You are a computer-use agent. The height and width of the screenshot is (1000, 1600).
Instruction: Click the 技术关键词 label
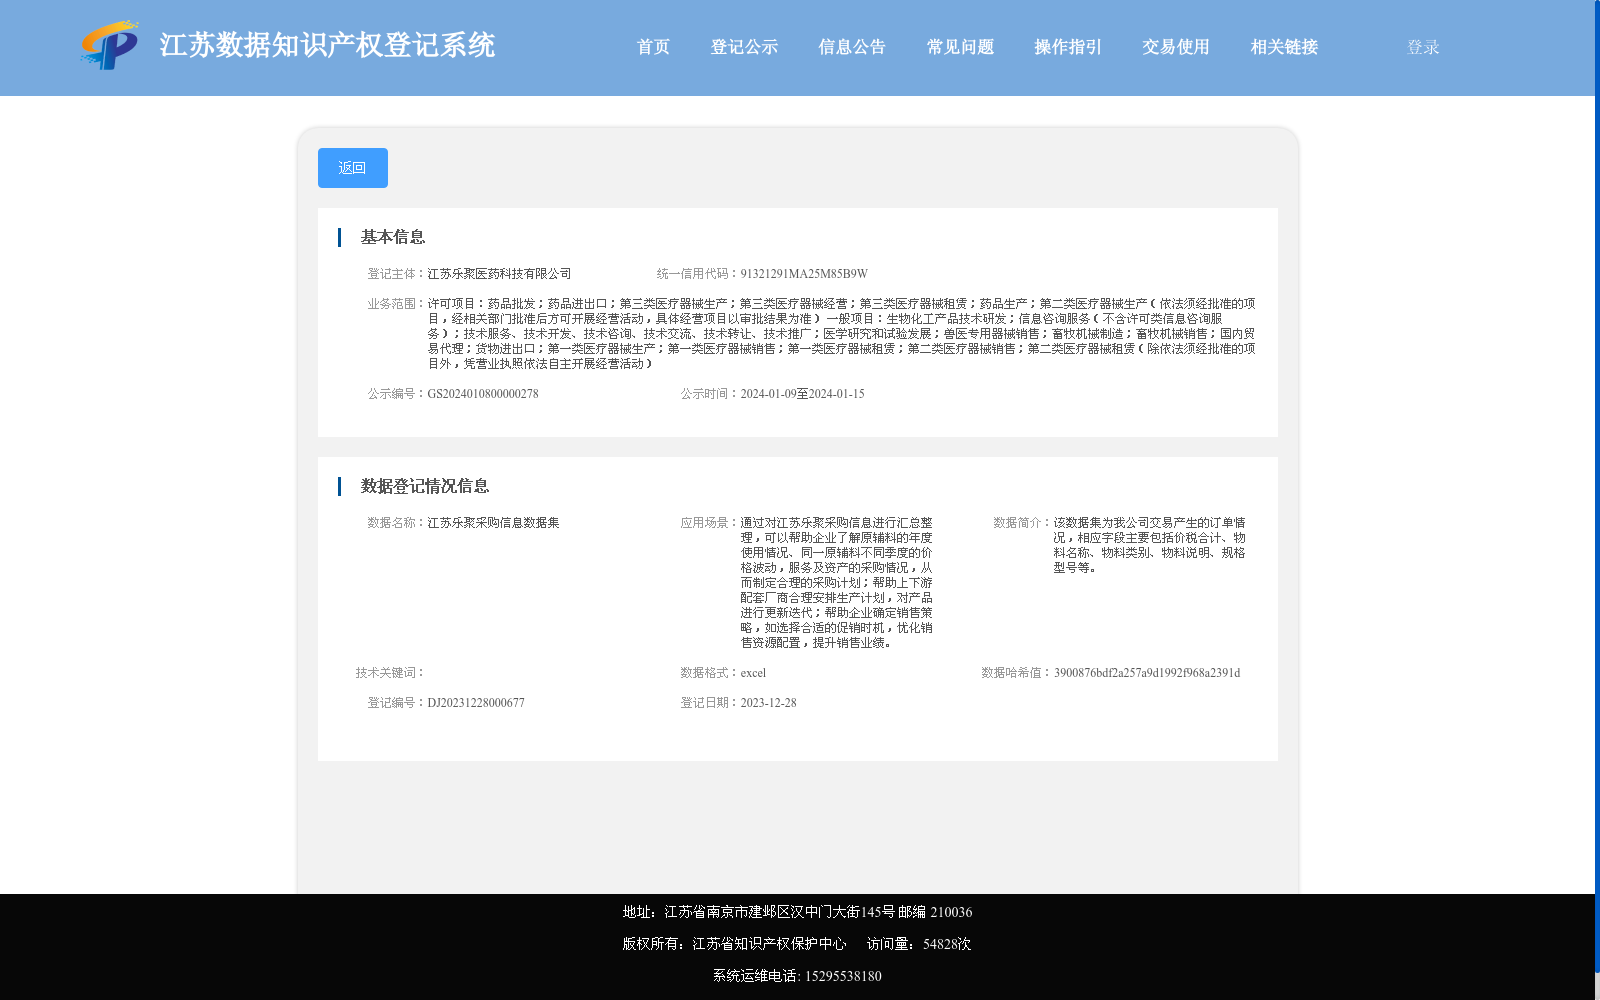coord(391,673)
